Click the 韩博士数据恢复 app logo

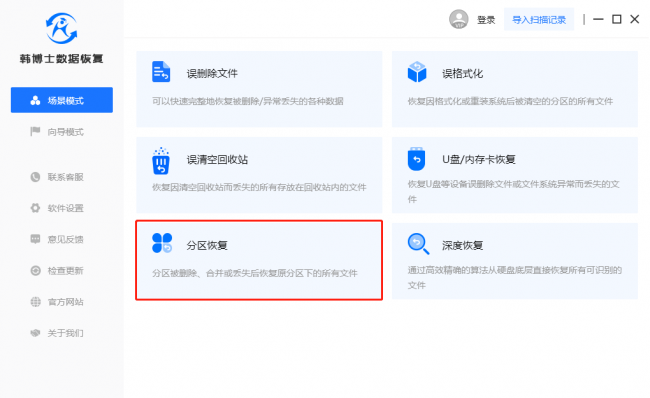[x=61, y=28]
